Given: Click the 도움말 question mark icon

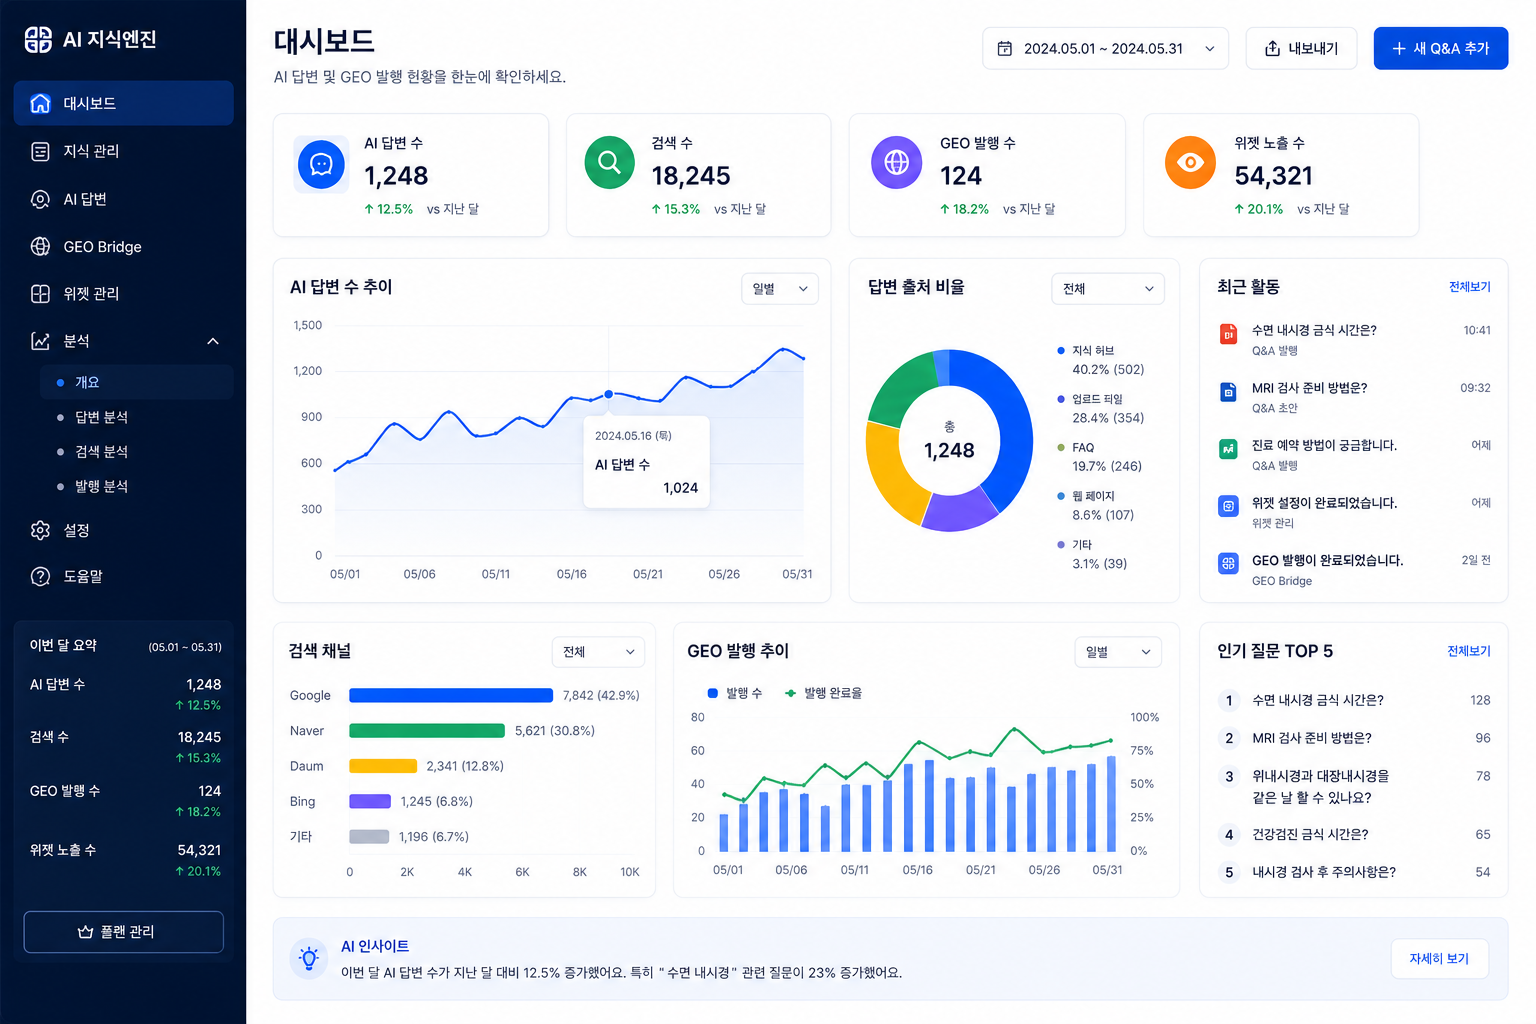Looking at the screenshot, I should 40,576.
